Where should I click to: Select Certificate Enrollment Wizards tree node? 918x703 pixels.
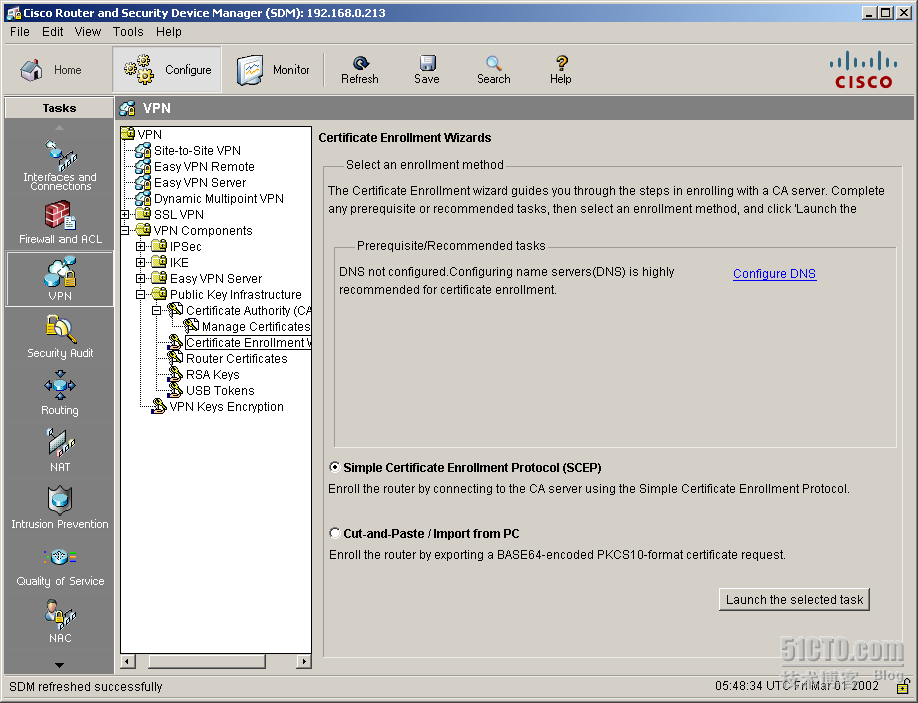[x=248, y=342]
